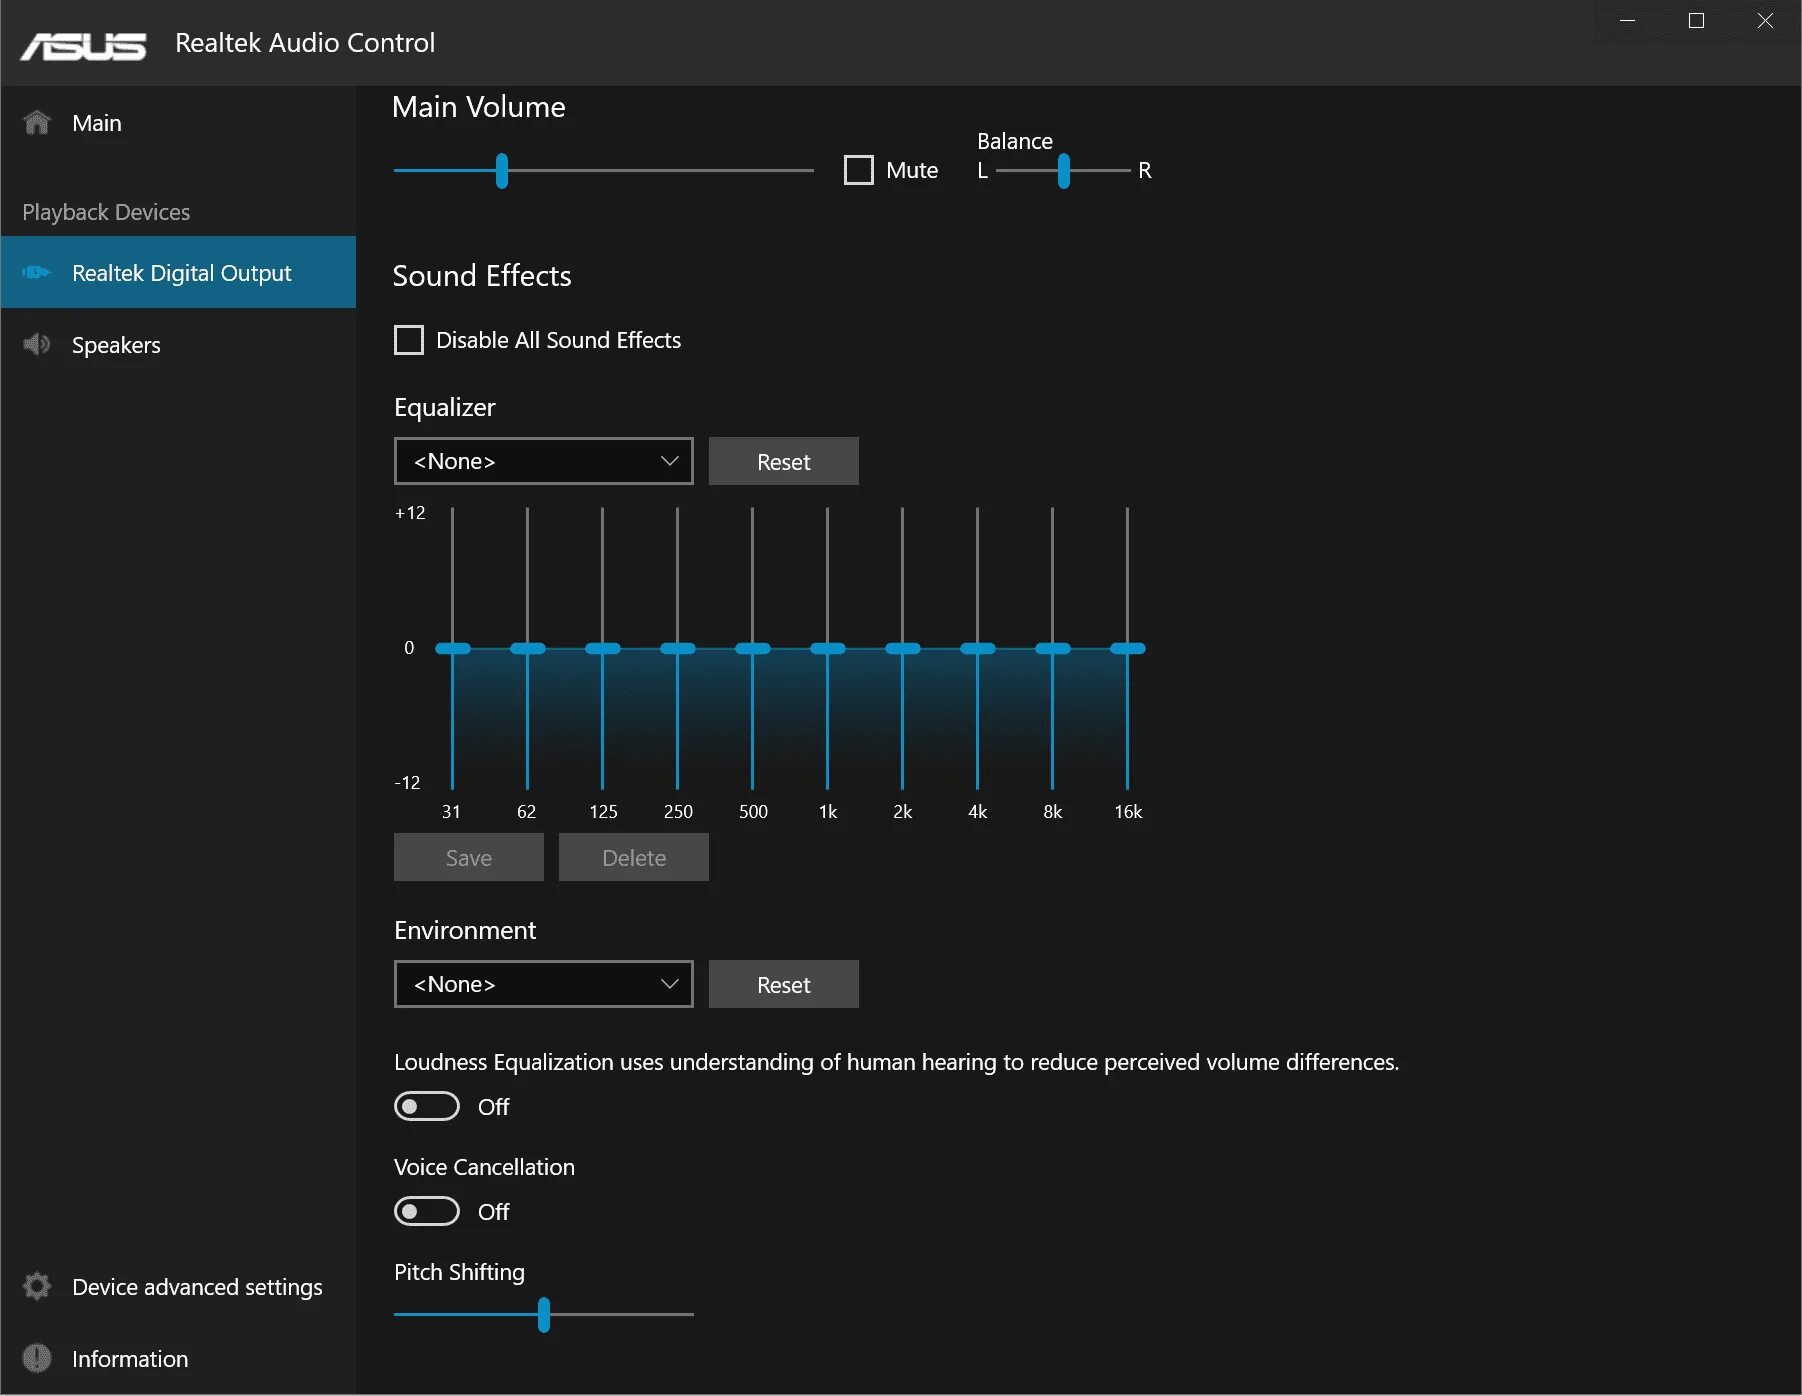Click the Realtek Digital Output device icon
The image size is (1802, 1396).
coord(36,272)
